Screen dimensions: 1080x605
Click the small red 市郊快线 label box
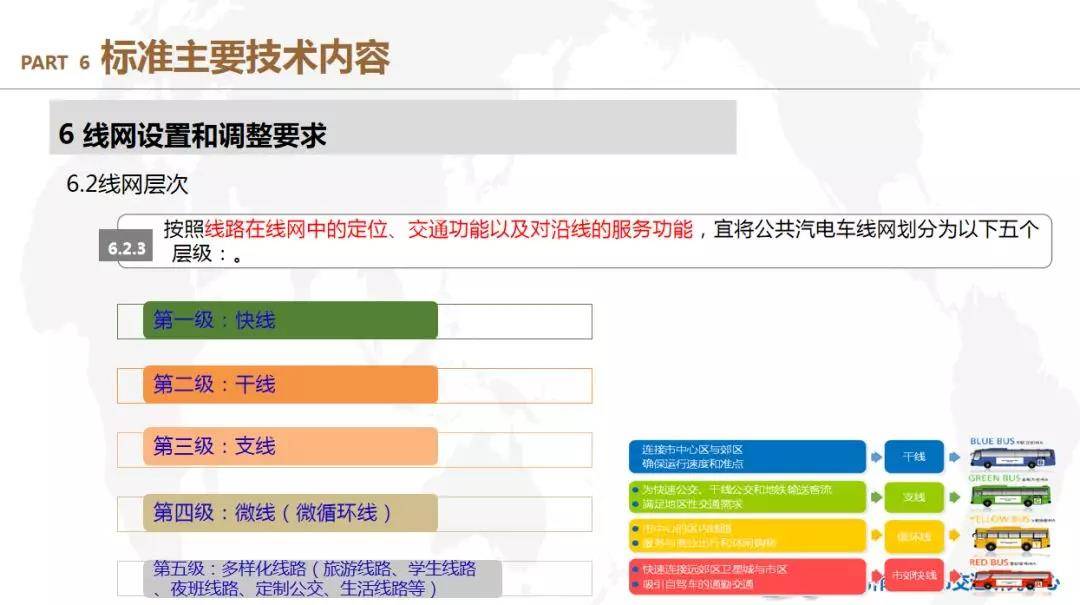[x=915, y=576]
